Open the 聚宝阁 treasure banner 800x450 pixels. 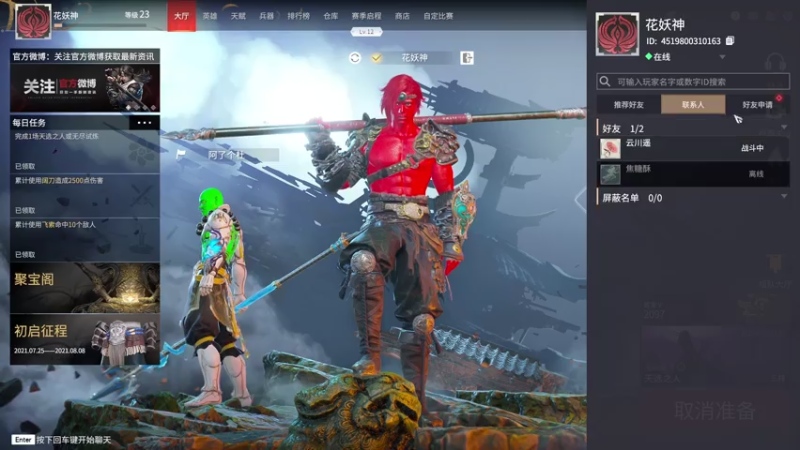(x=85, y=288)
